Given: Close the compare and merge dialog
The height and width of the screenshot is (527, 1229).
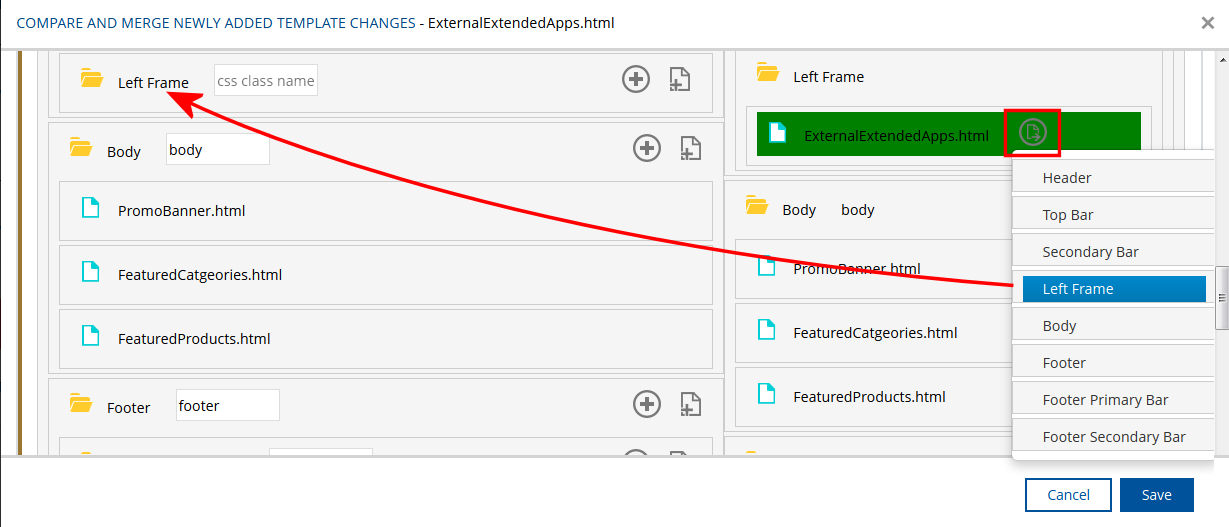Looking at the screenshot, I should point(1207,23).
